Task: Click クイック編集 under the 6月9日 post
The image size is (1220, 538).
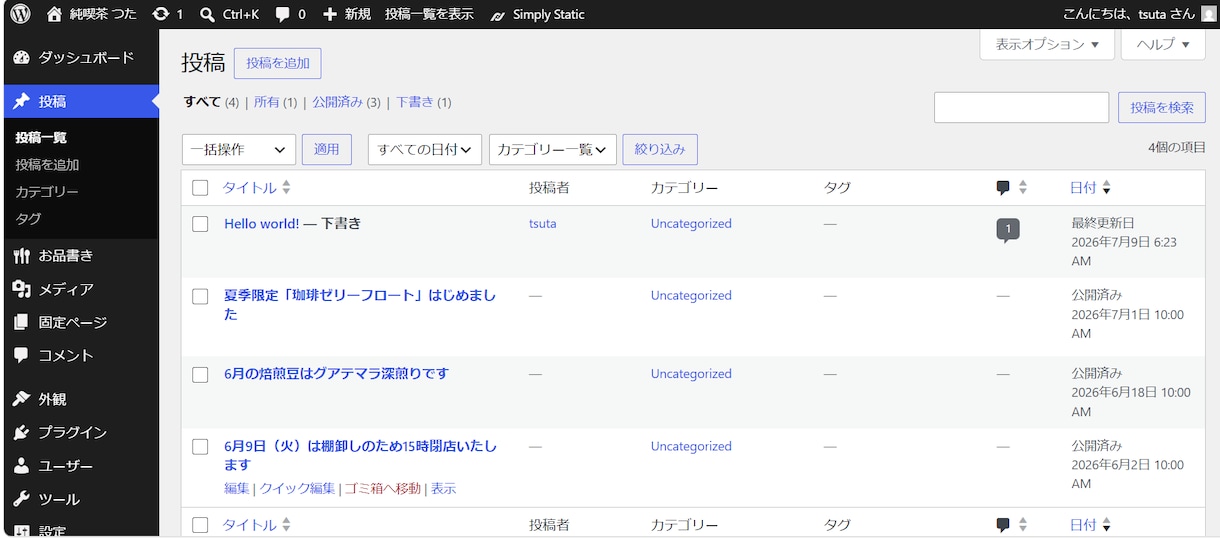Action: coord(297,489)
